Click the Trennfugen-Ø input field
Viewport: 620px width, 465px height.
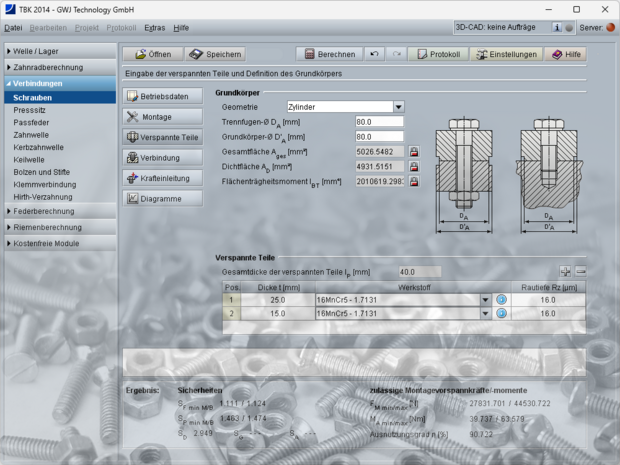pyautogui.click(x=379, y=122)
